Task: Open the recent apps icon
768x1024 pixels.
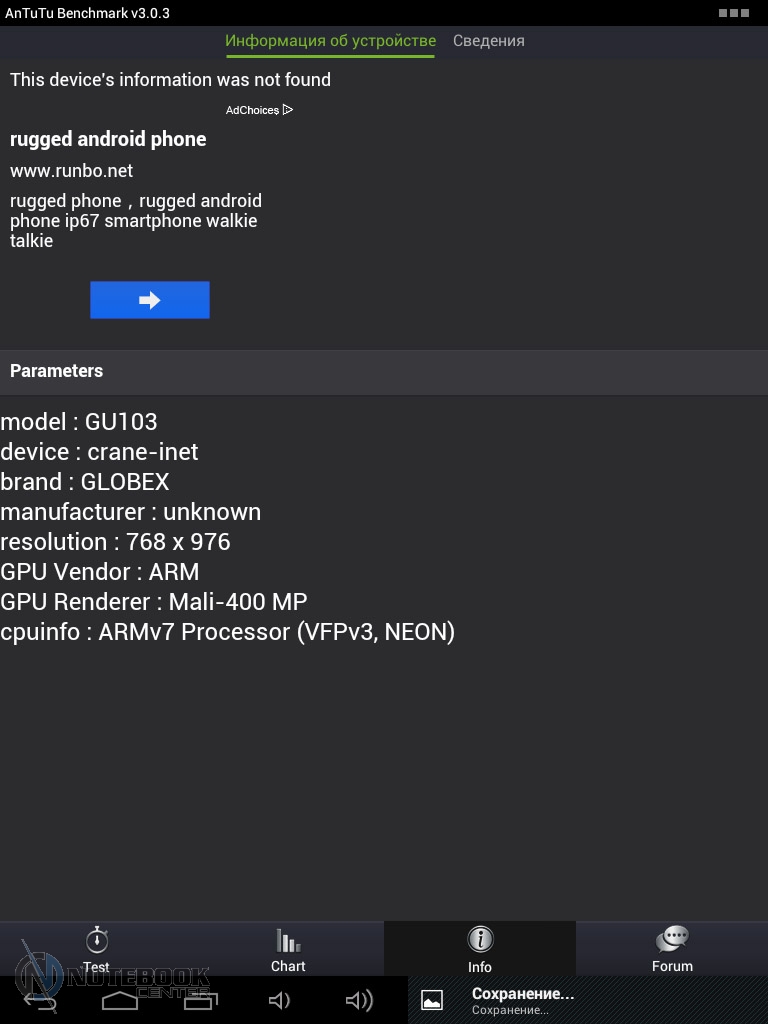Action: click(200, 1000)
